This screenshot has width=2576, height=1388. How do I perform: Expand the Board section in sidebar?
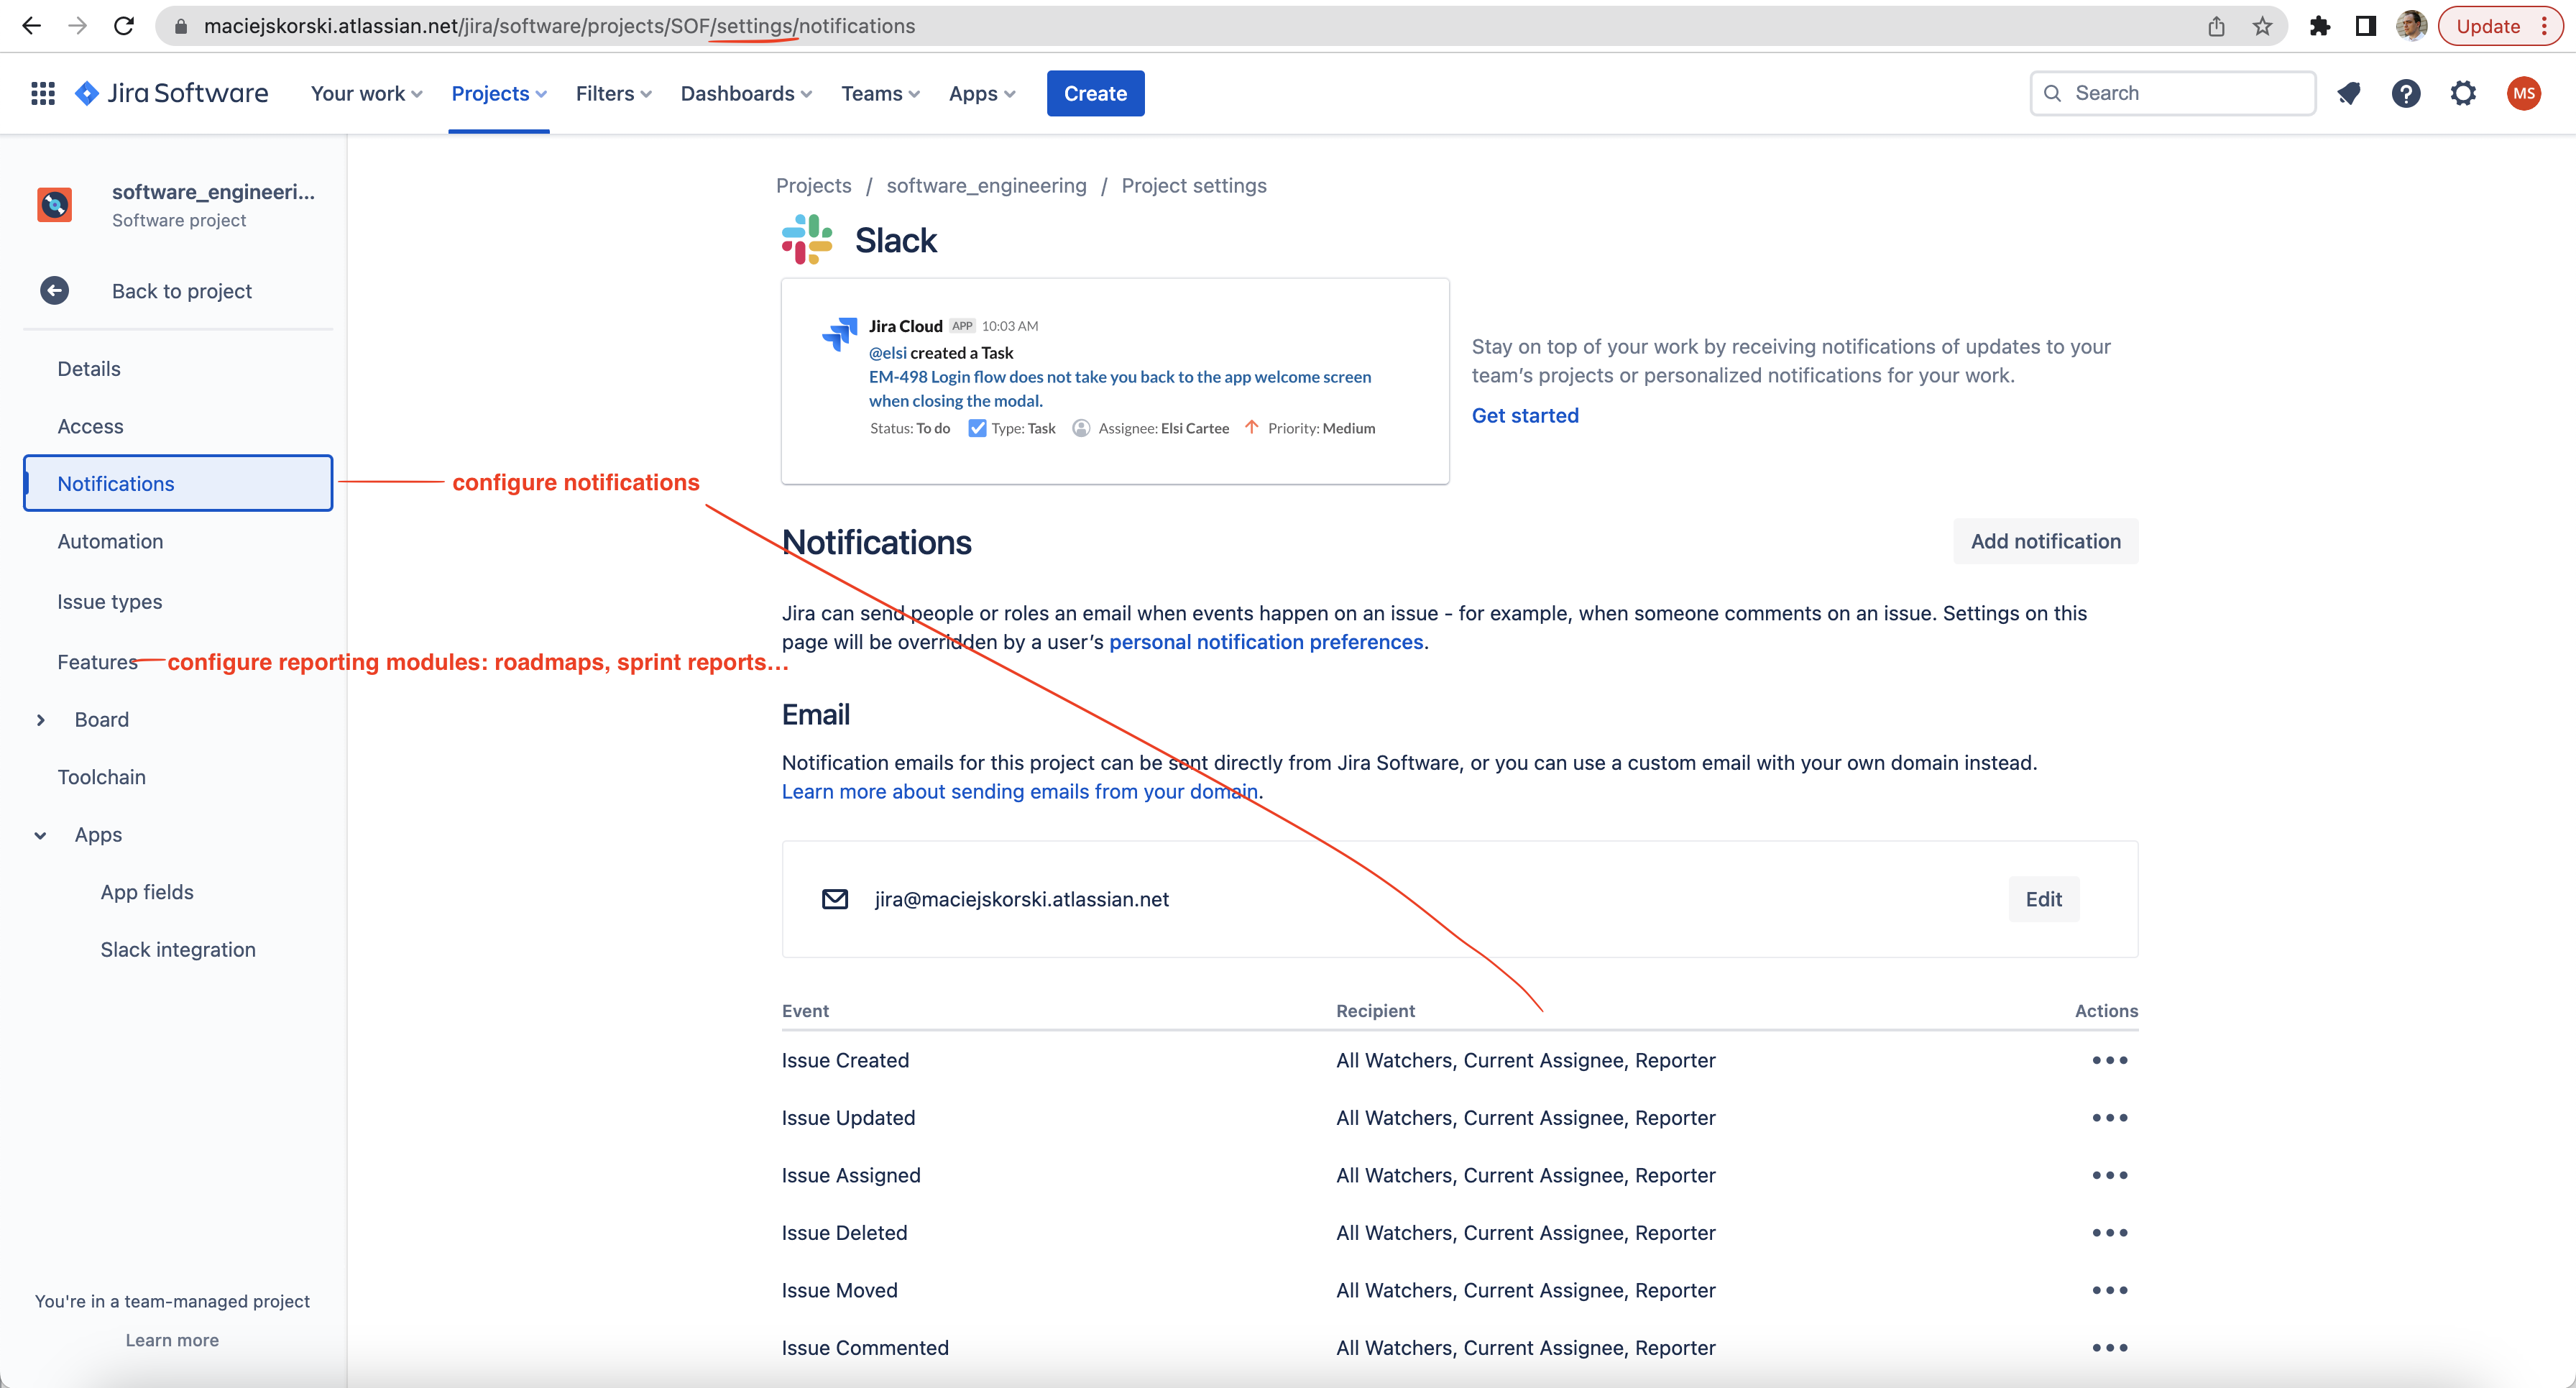(40, 720)
